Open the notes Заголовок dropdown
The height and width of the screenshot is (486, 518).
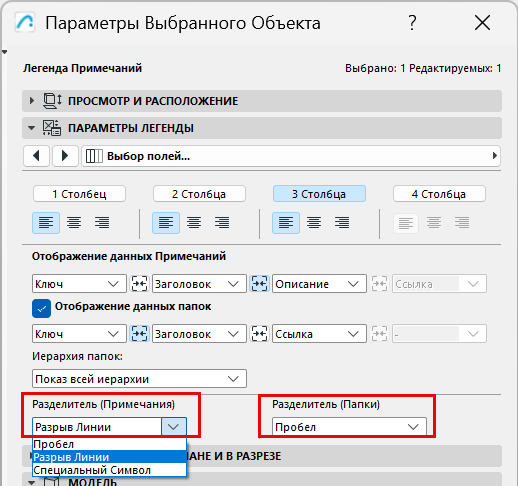(199, 284)
